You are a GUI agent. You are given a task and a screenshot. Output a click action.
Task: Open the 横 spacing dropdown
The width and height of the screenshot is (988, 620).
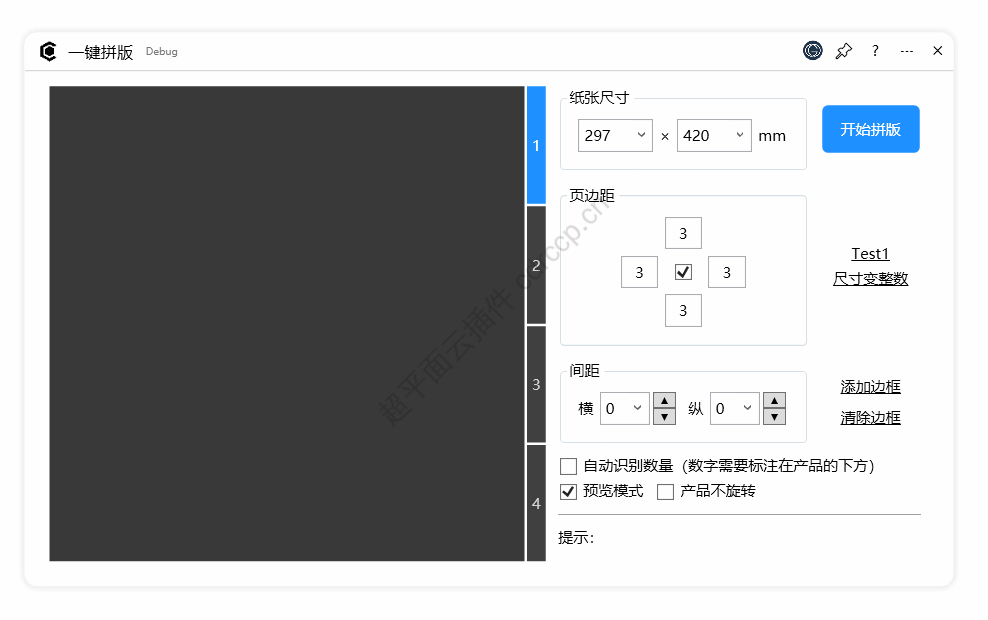624,408
